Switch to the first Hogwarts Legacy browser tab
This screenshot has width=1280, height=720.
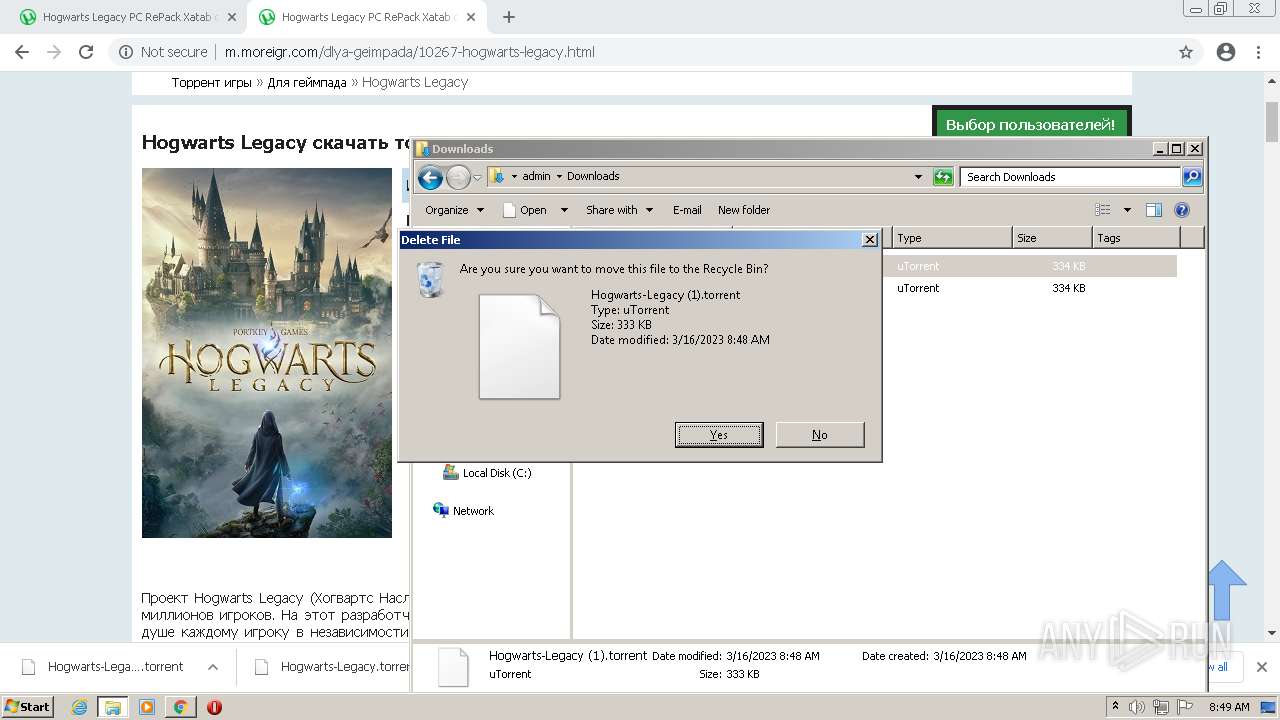125,17
